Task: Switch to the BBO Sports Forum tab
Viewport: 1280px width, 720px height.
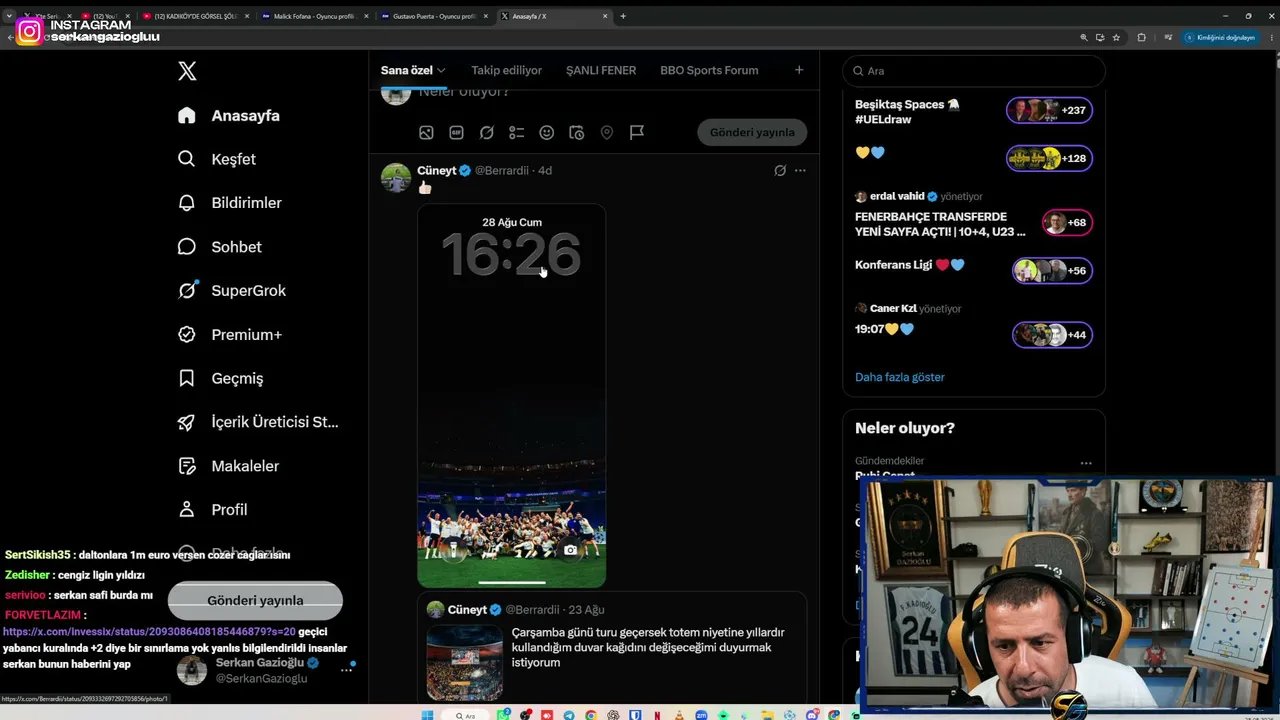Action: click(709, 70)
